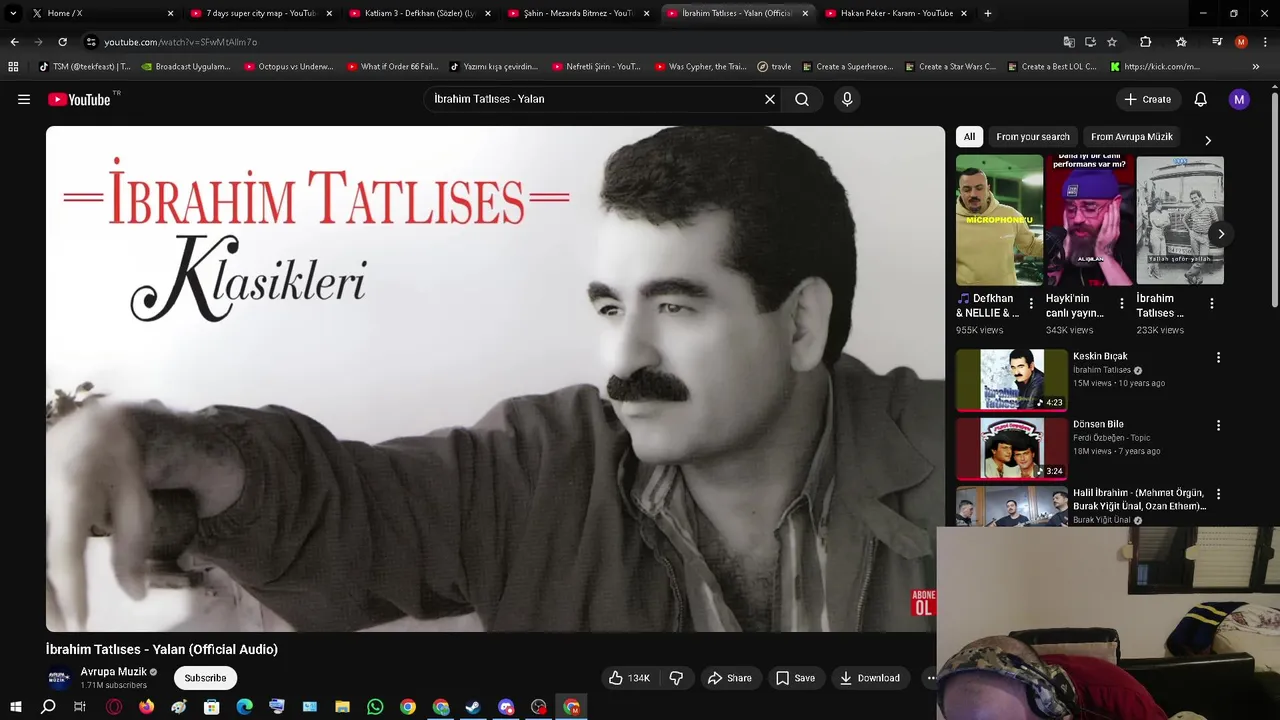
Task: Open Create menu on YouTube
Action: click(x=1147, y=99)
